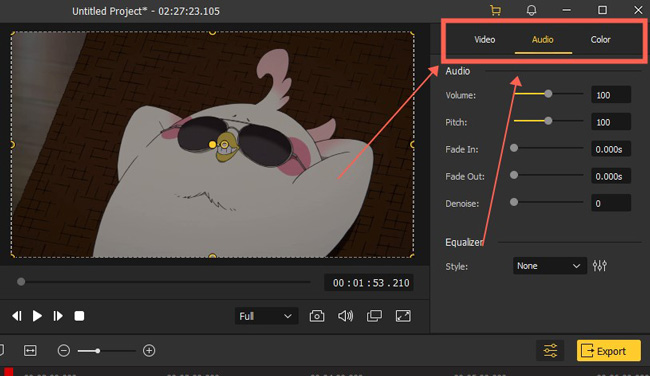
Task: Take a snapshot with camera icon
Action: 317,316
